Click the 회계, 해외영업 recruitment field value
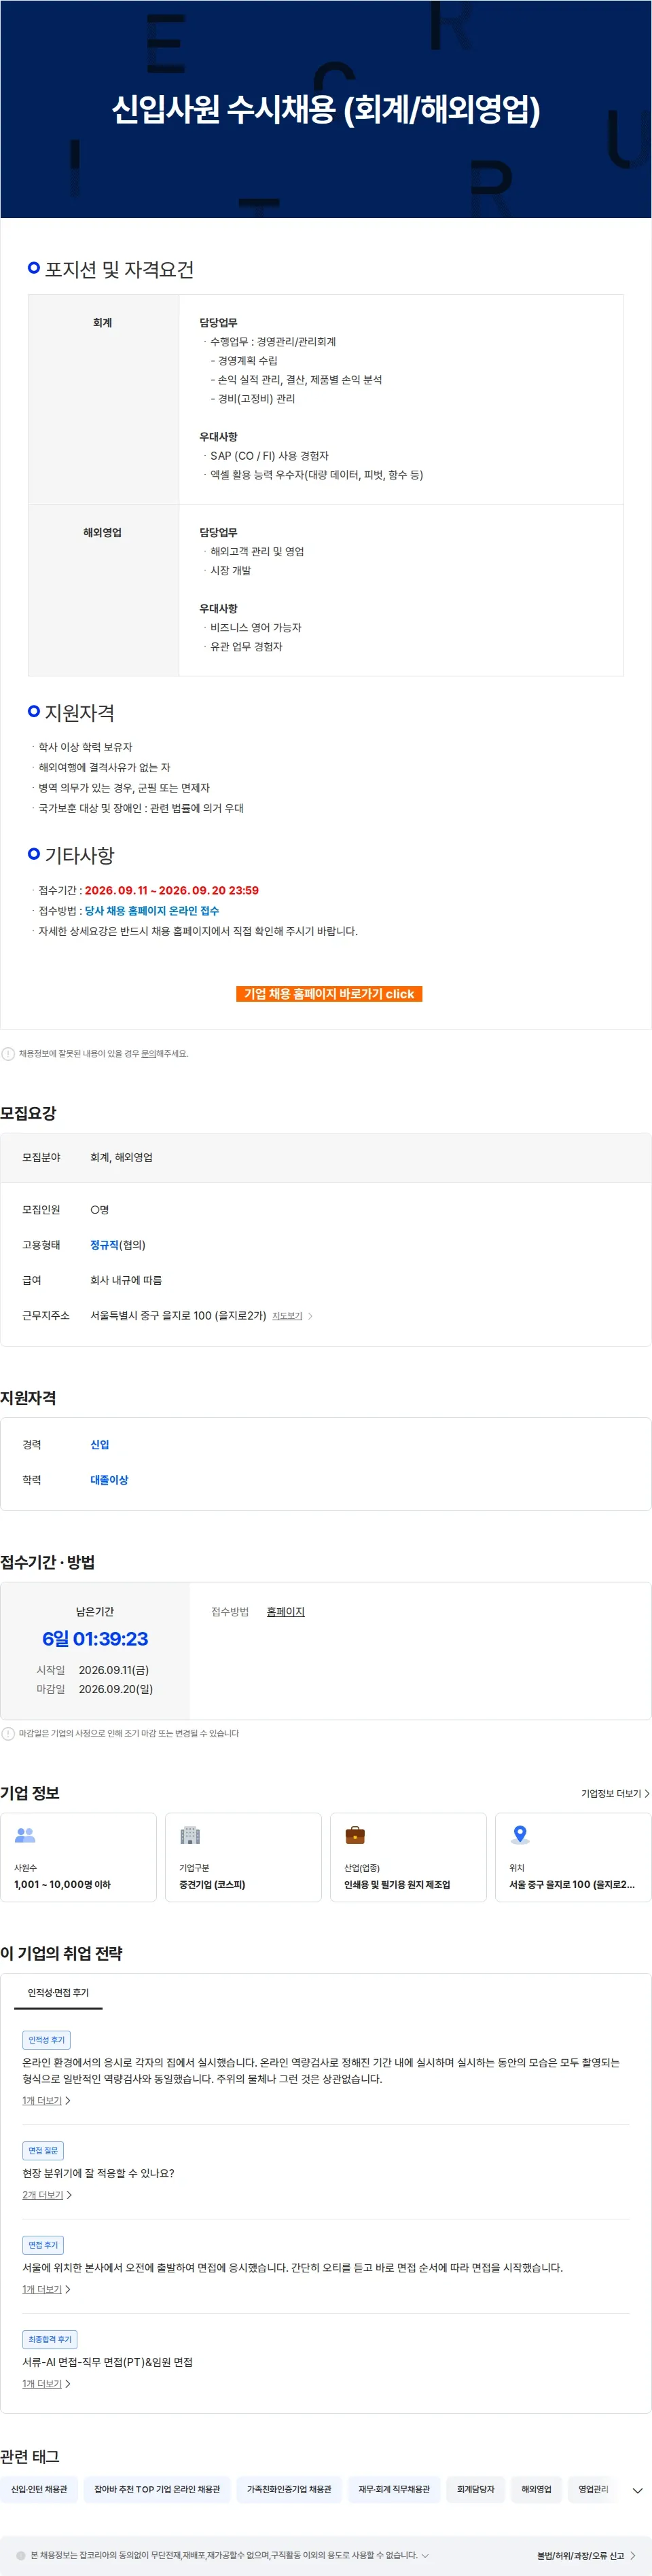Screen dimensions: 652x2576 [121, 1157]
